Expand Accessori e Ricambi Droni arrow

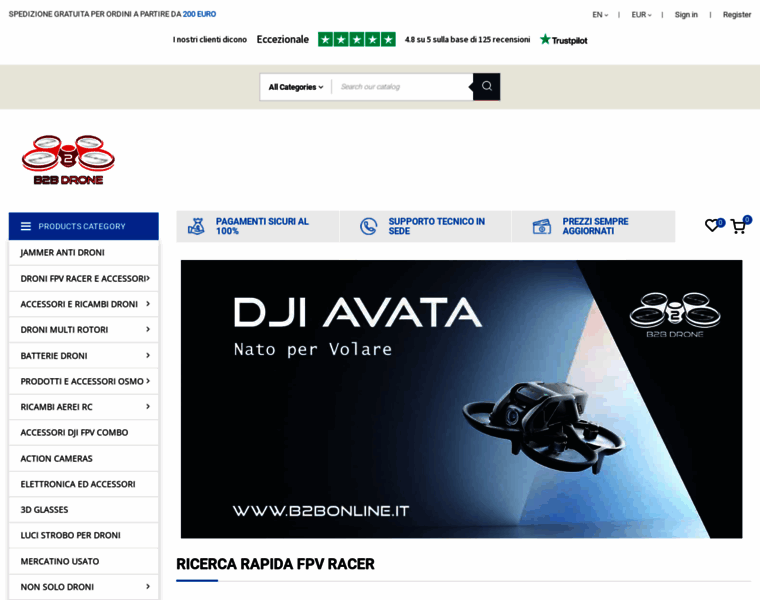pyautogui.click(x=148, y=304)
